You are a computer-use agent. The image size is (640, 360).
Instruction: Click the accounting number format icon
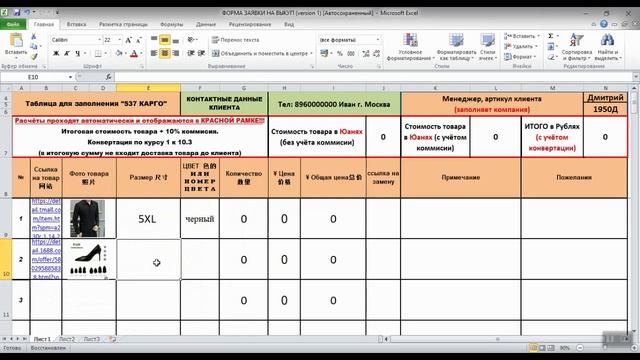click(324, 53)
